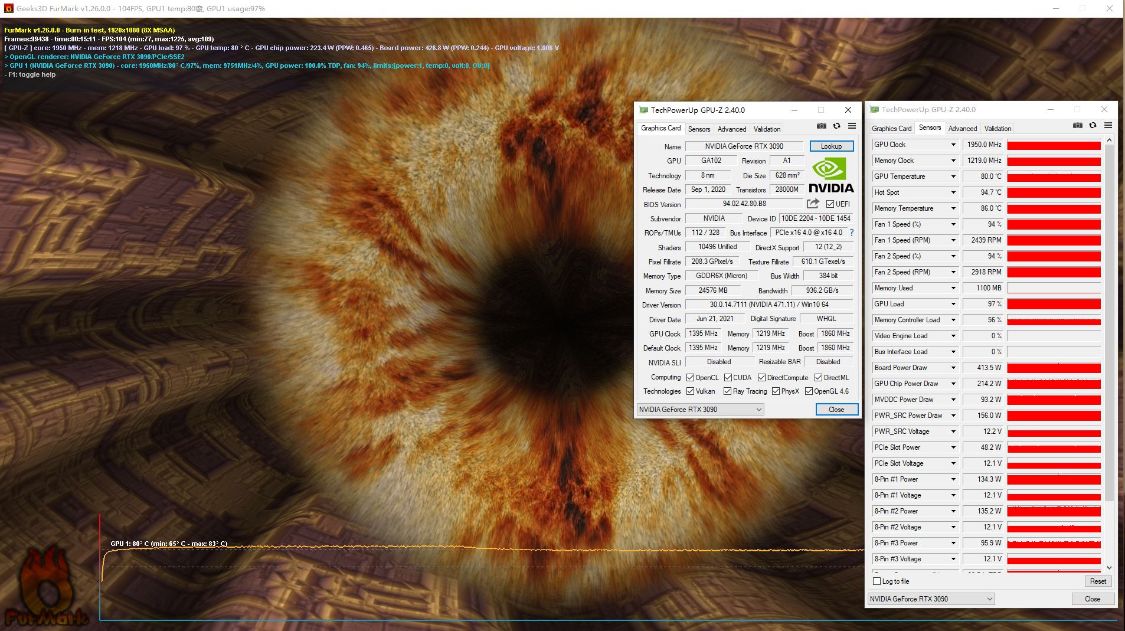Open the Memory Temperature sensor dropdown arrow
1125x631 pixels.
pos(954,208)
